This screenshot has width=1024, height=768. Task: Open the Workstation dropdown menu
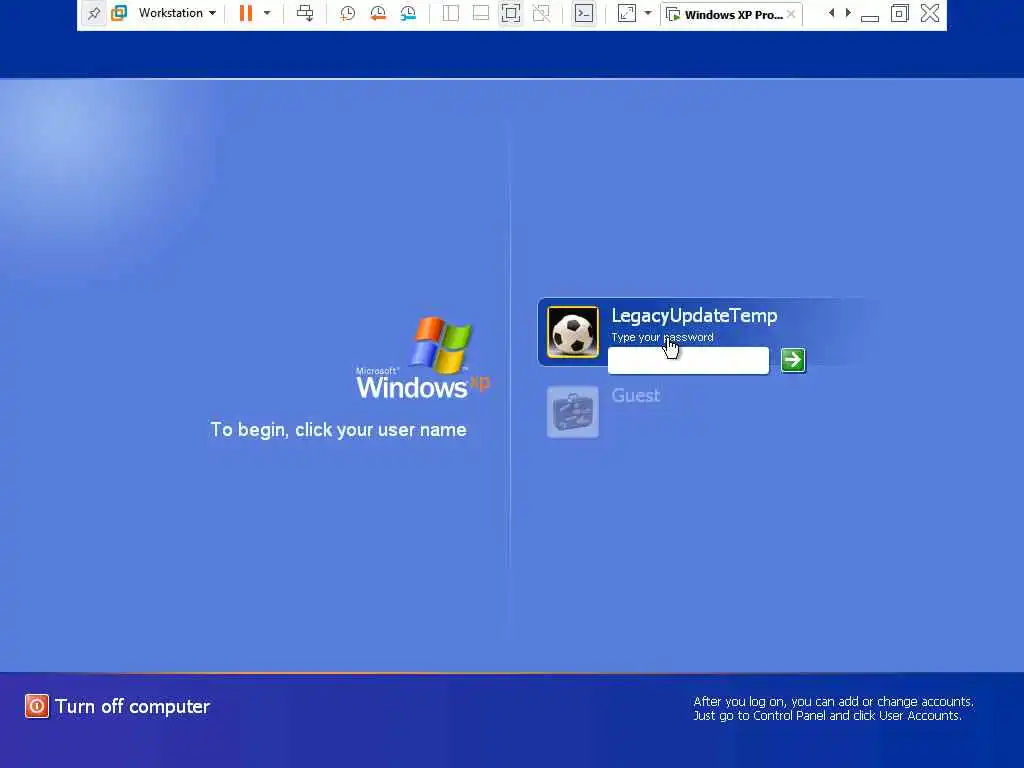pyautogui.click(x=177, y=13)
